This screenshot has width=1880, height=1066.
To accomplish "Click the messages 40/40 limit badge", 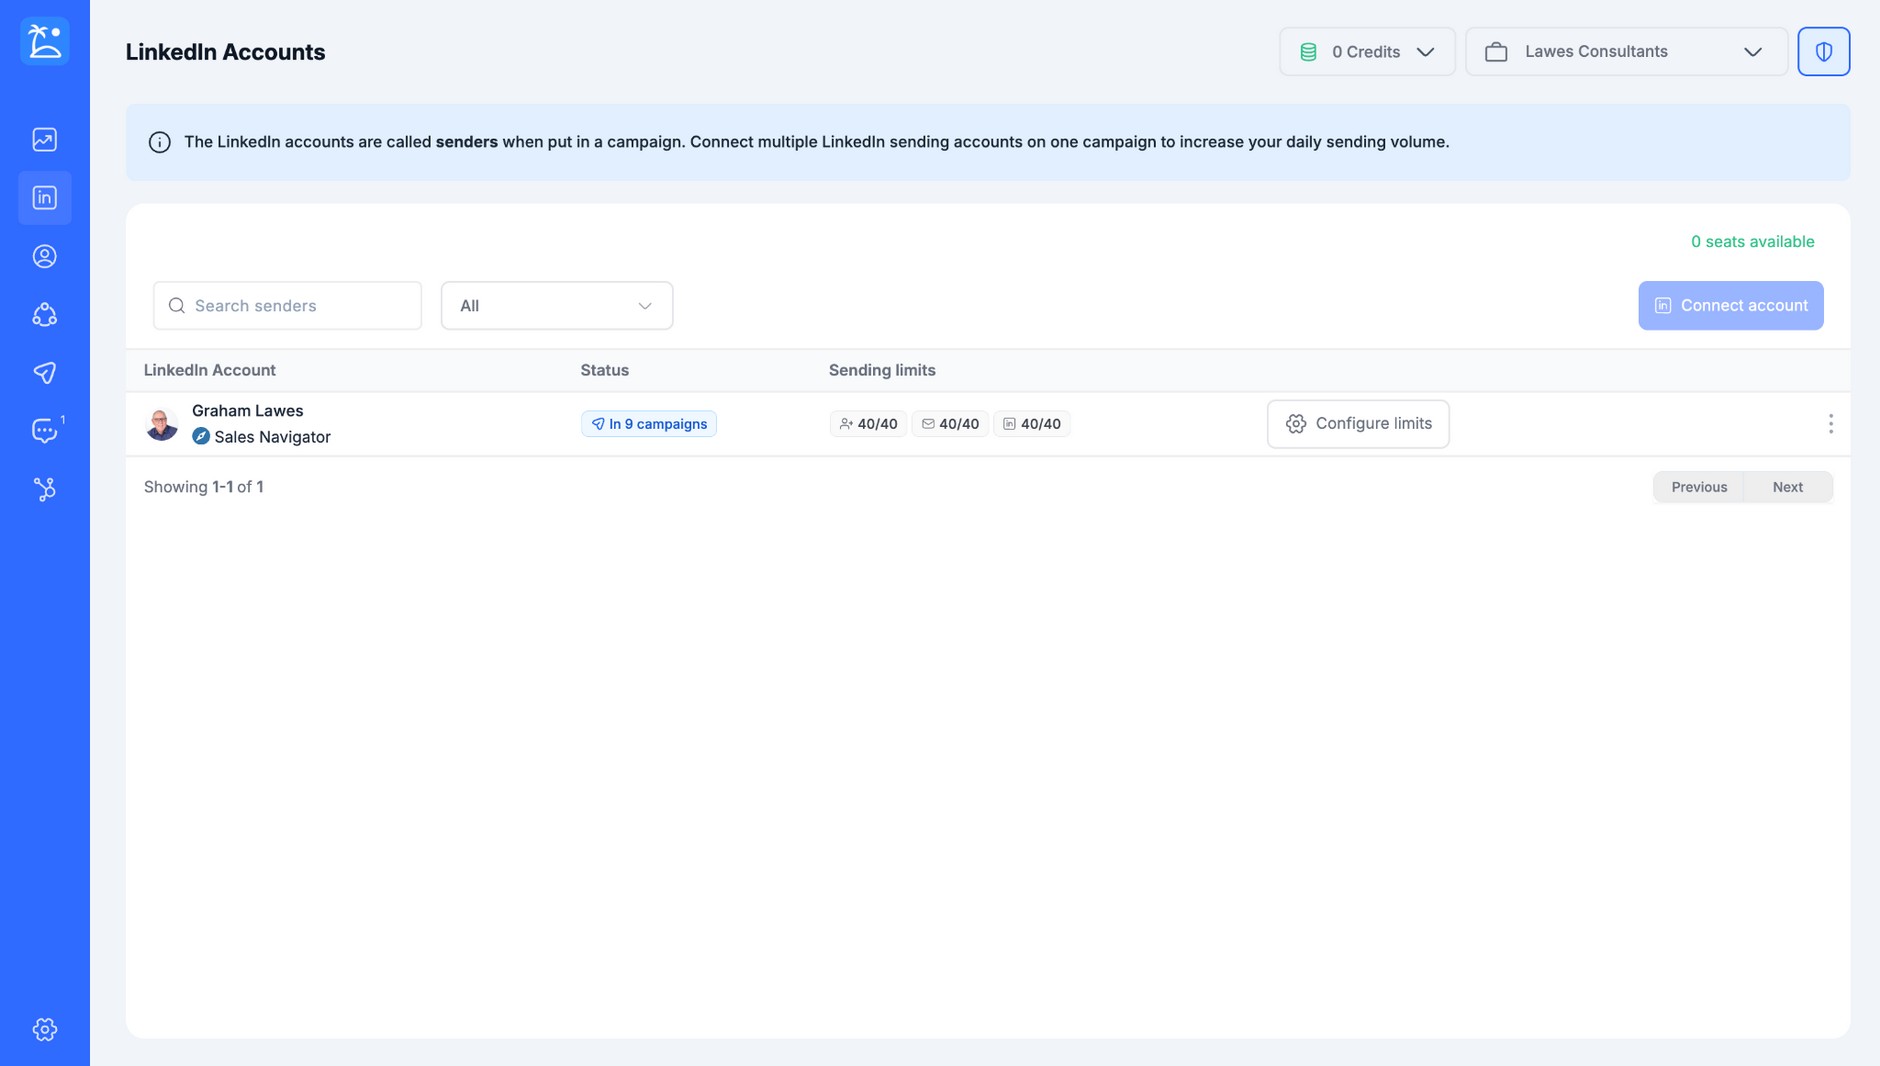I will 950,424.
